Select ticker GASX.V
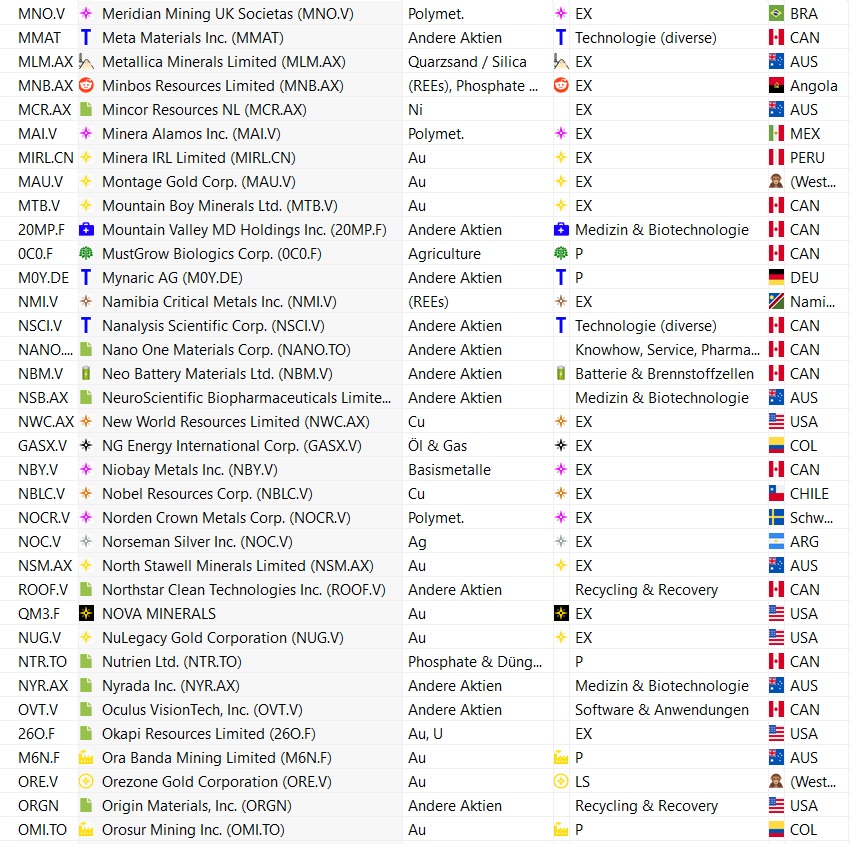 [x=42, y=446]
